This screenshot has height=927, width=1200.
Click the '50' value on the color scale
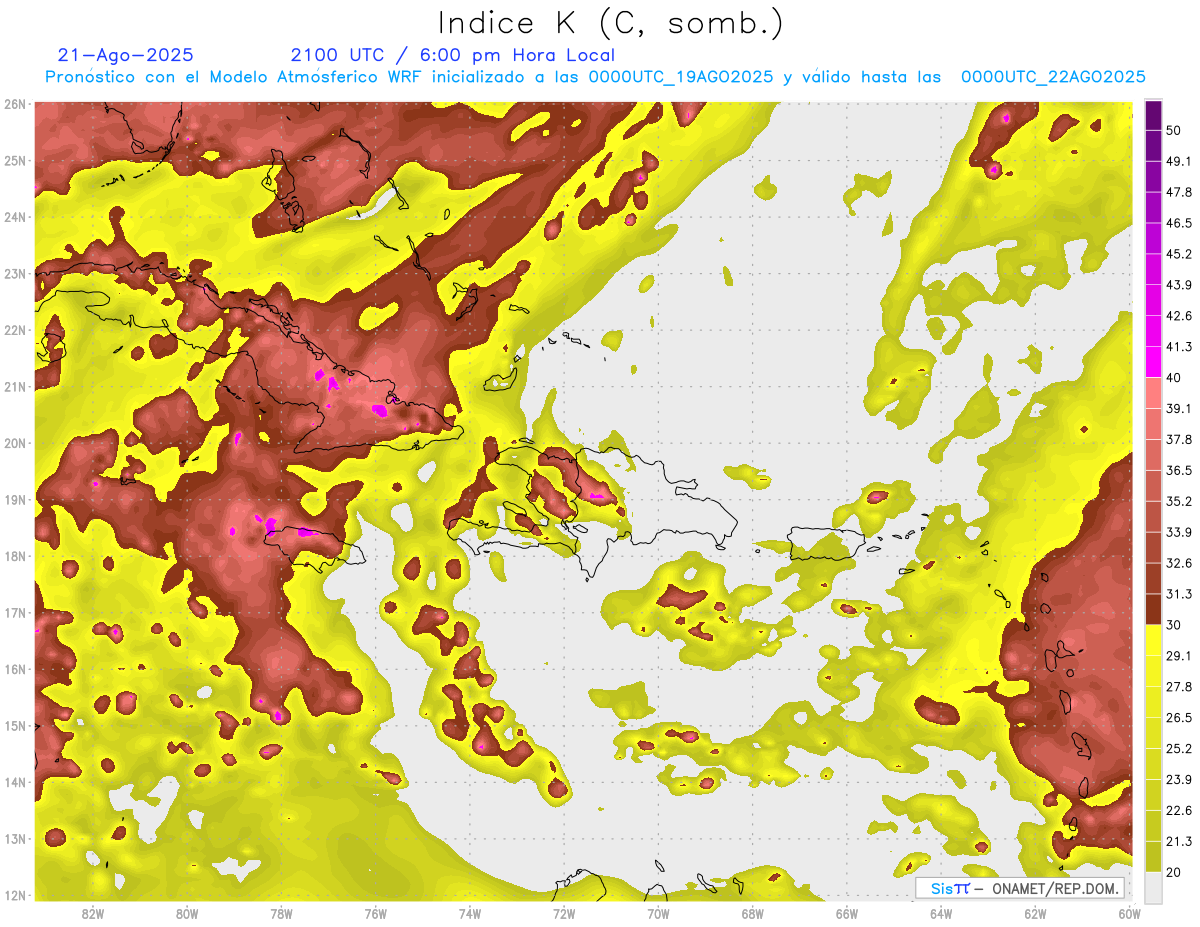tap(1175, 131)
